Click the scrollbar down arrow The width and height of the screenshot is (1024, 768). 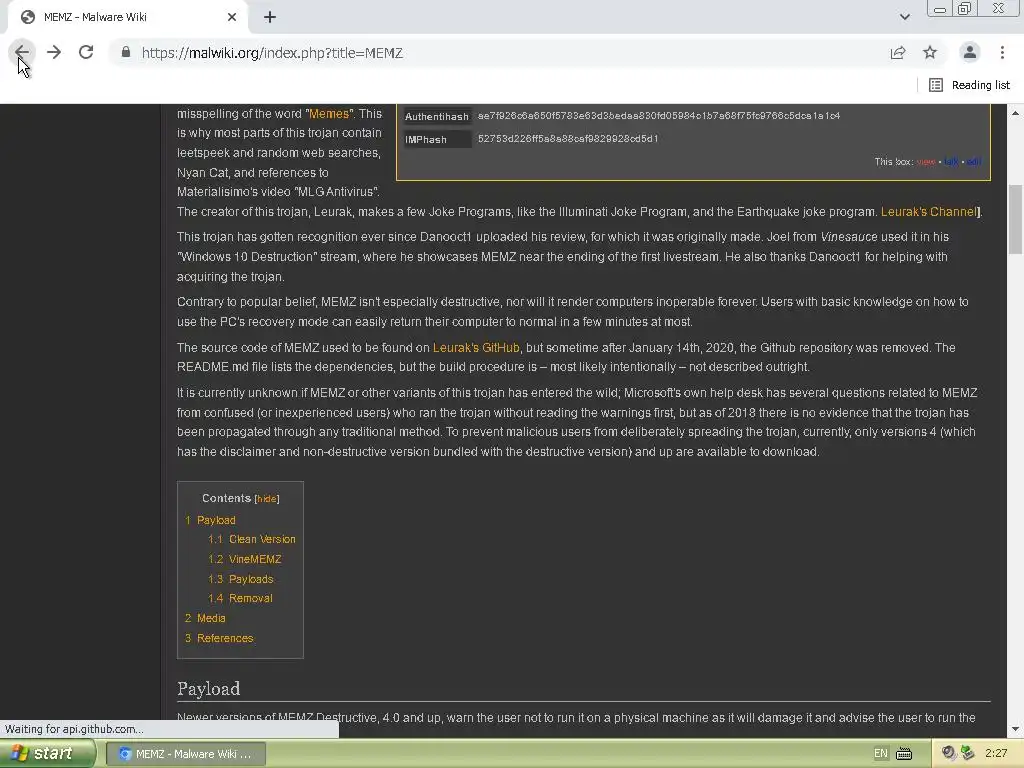click(x=1016, y=729)
